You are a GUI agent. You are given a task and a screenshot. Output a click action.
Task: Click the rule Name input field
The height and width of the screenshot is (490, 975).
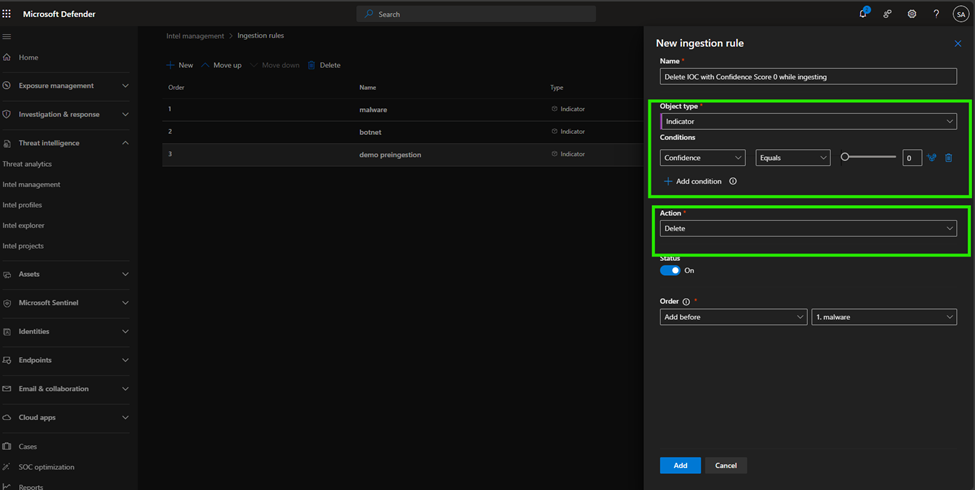[x=808, y=76]
